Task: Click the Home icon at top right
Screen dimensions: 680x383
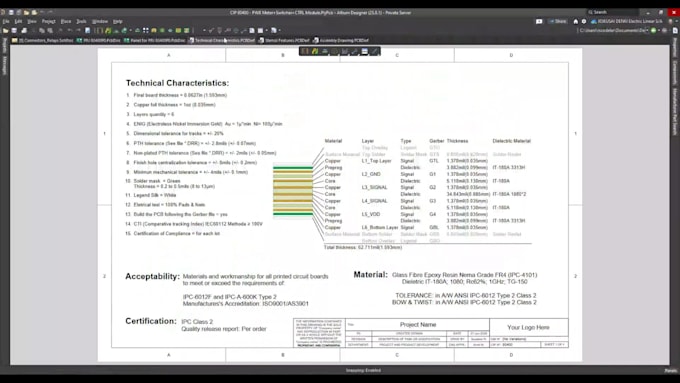Action: (x=576, y=21)
